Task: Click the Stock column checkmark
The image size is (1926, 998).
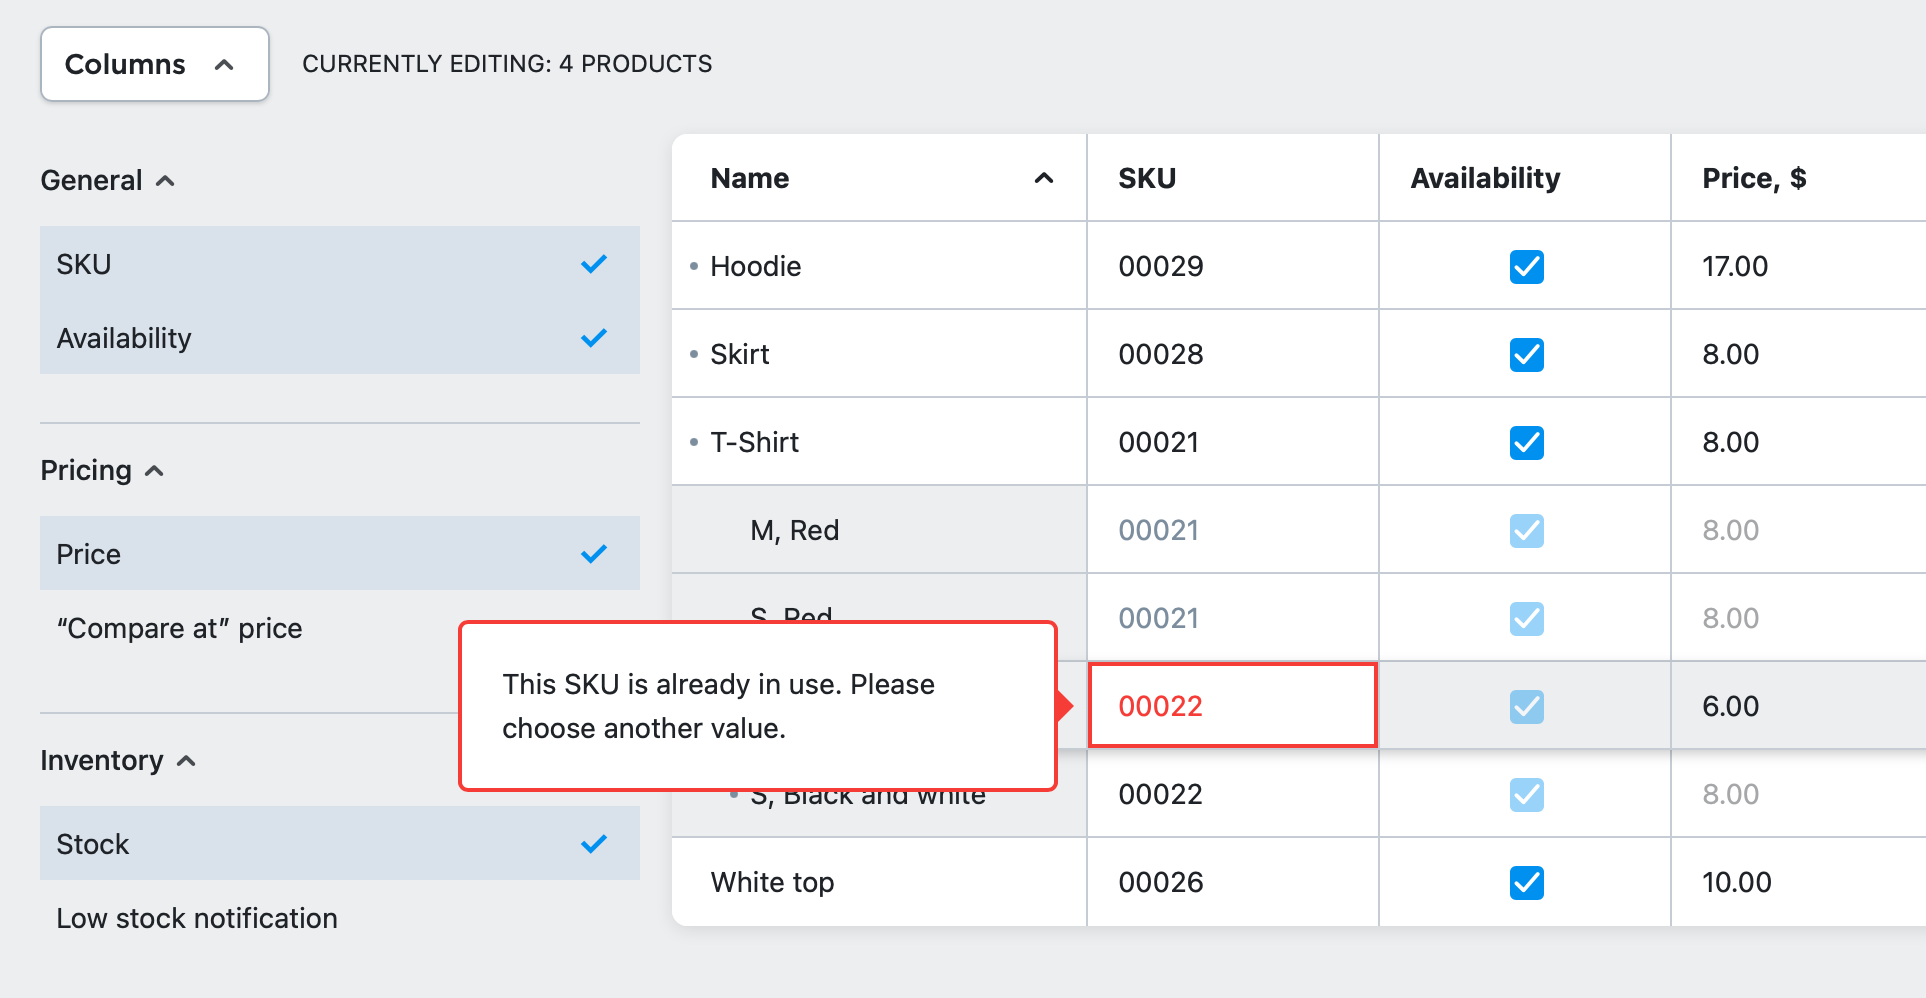Action: point(593,843)
